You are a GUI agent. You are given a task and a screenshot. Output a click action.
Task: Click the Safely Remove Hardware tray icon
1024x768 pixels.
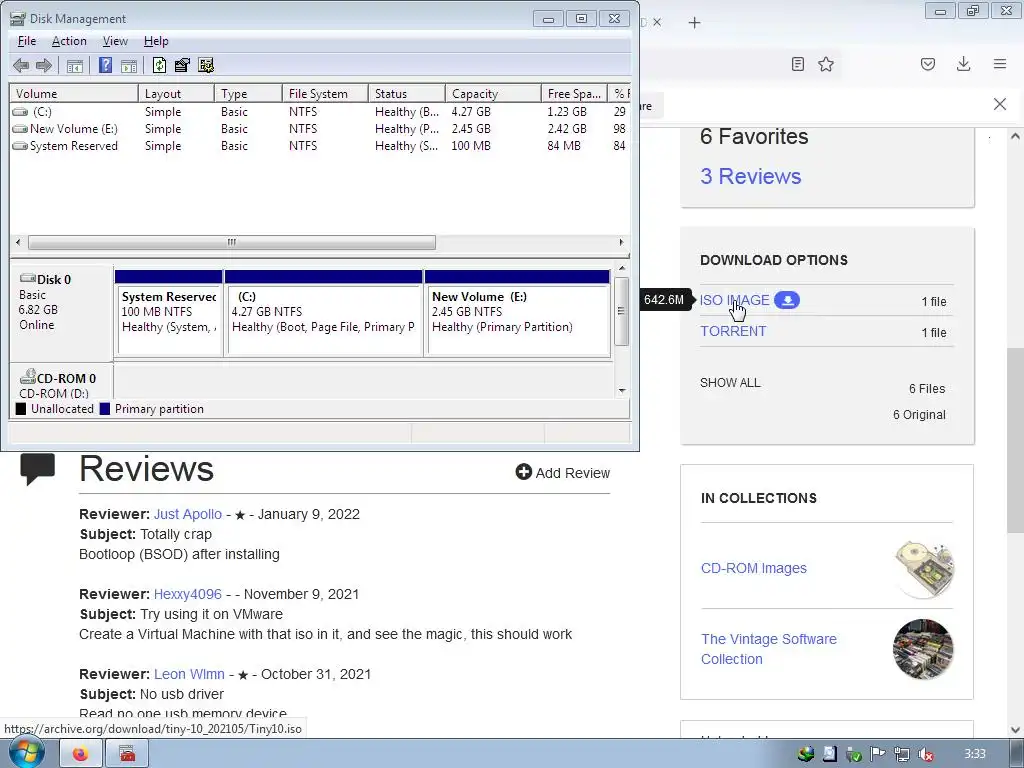(854, 754)
